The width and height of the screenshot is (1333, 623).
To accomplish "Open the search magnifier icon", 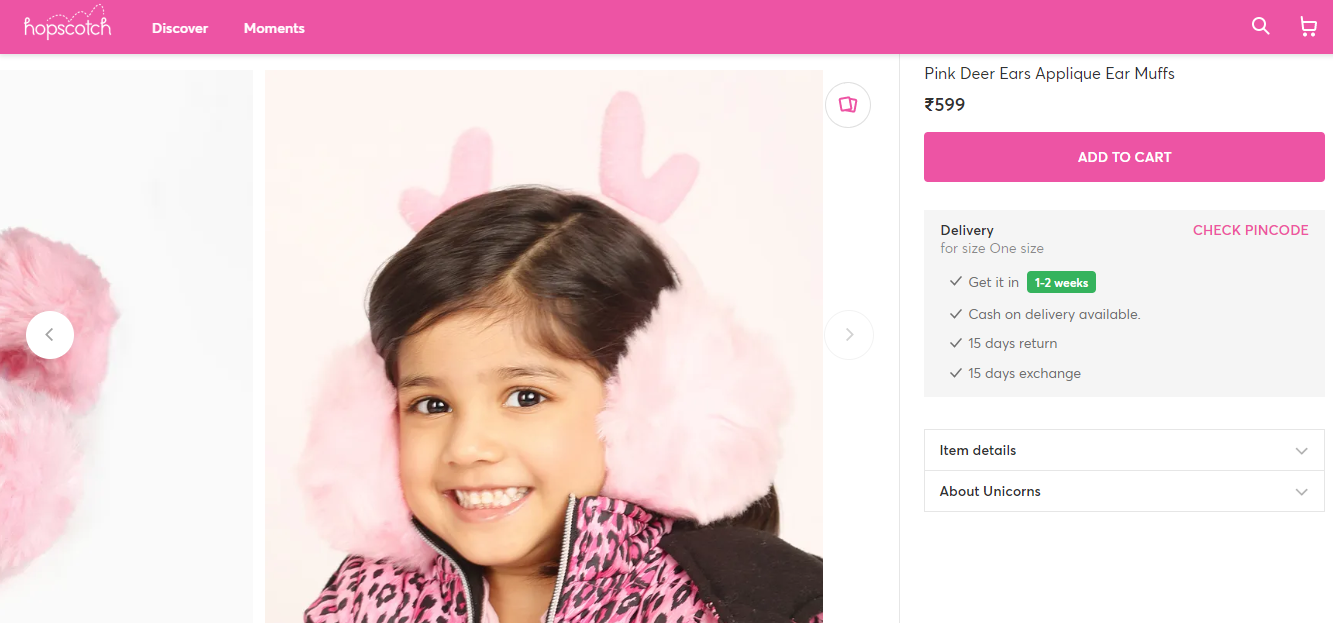I will pyautogui.click(x=1260, y=27).
